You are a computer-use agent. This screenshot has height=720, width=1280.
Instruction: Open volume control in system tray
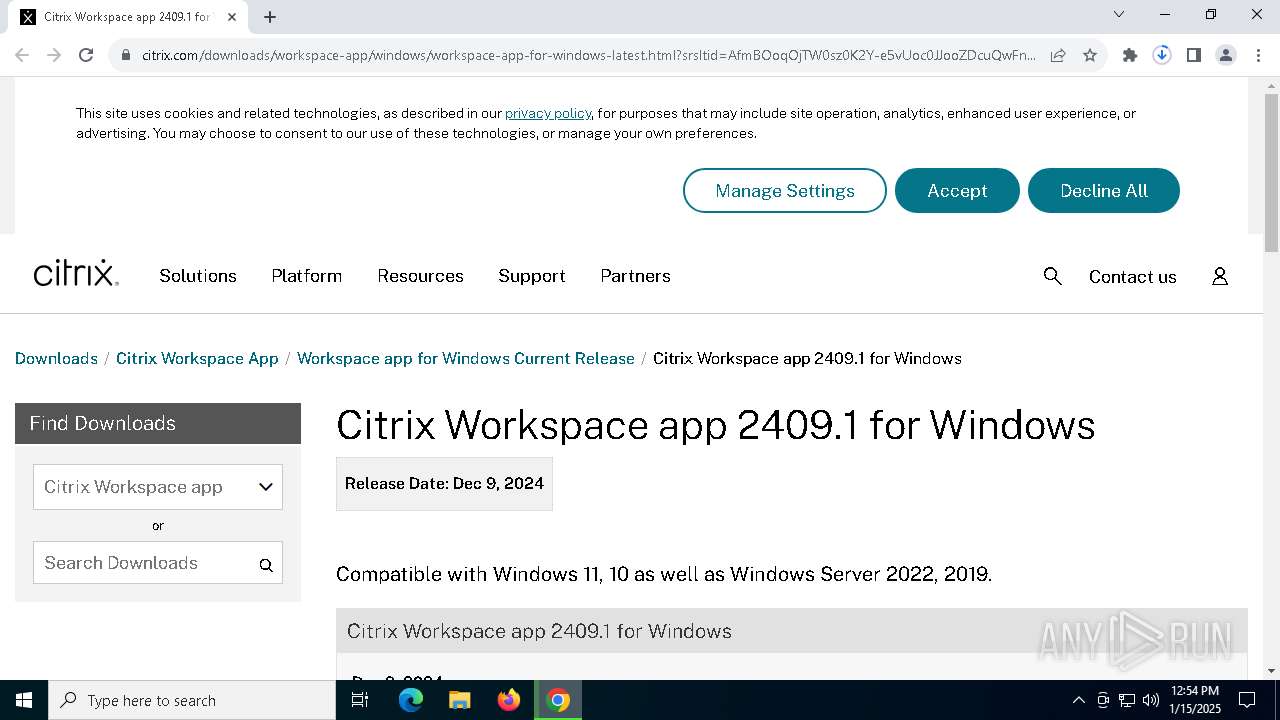(x=1151, y=700)
